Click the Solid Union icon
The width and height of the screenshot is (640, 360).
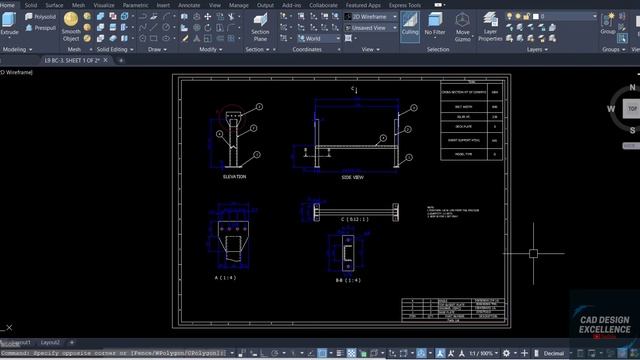(100, 17)
